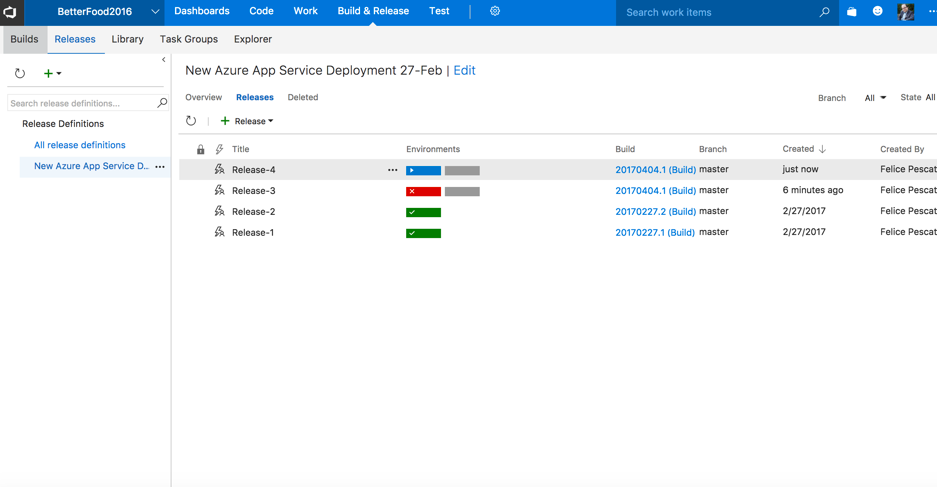Image resolution: width=937 pixels, height=487 pixels.
Task: Open build 20170227.1 link
Action: click(655, 232)
